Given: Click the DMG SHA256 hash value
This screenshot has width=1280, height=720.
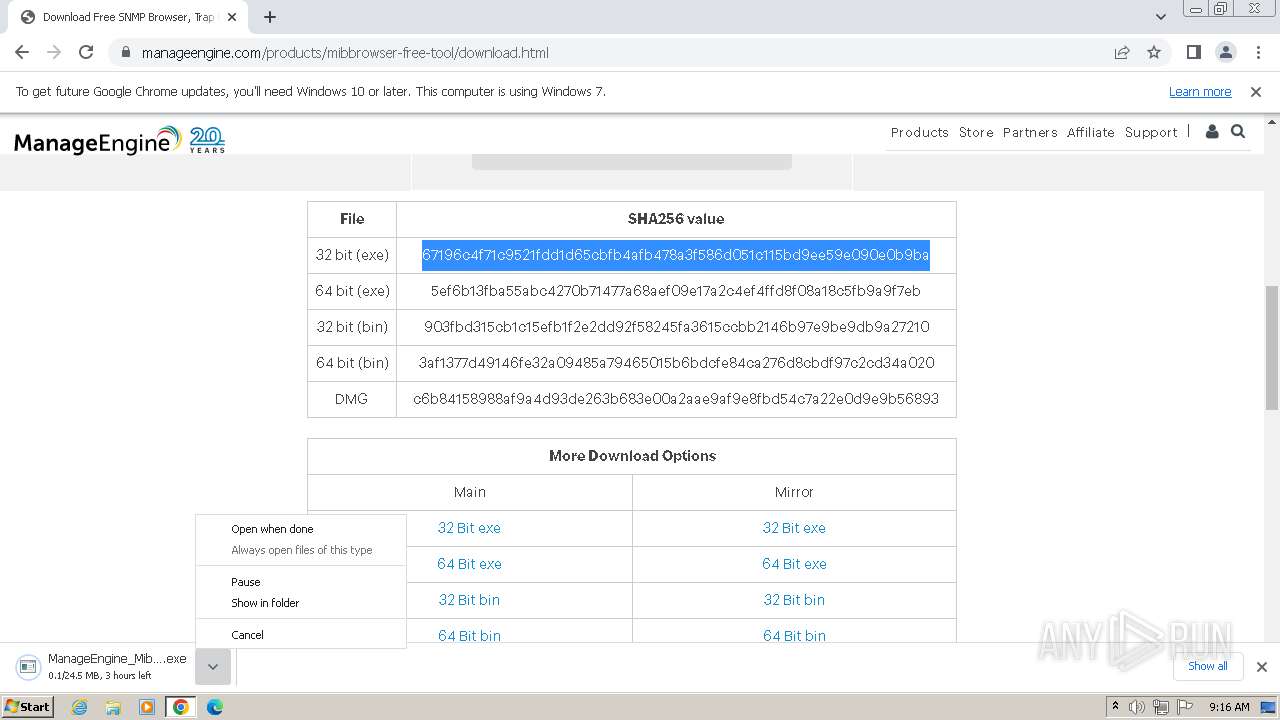Looking at the screenshot, I should pyautogui.click(x=676, y=399).
